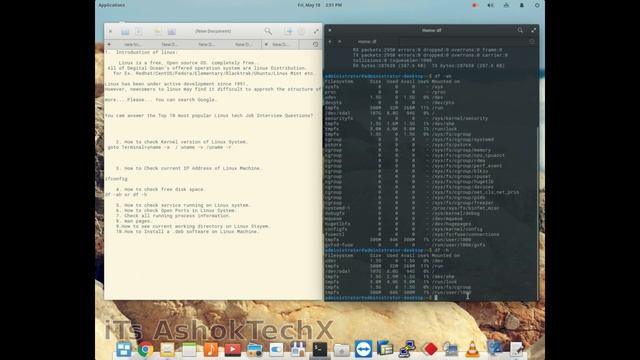Add a new tab in the text editor
The image size is (640, 360).
tap(109, 44)
